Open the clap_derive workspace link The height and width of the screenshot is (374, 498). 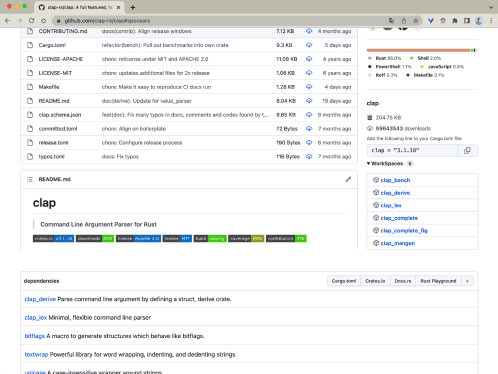point(395,193)
